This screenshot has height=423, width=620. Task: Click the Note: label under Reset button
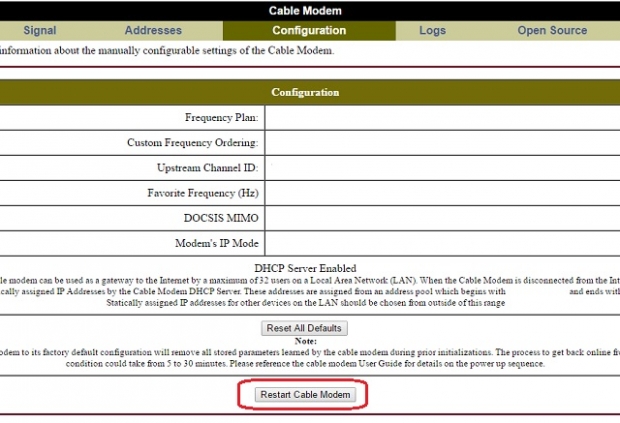(x=306, y=341)
